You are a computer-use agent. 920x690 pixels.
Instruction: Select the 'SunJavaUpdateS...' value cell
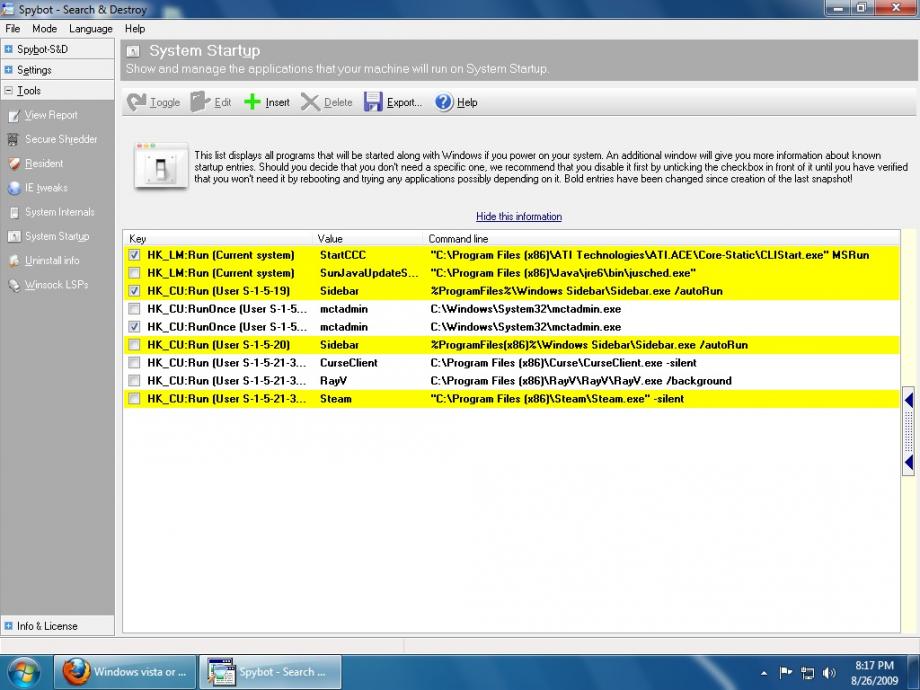coord(369,273)
